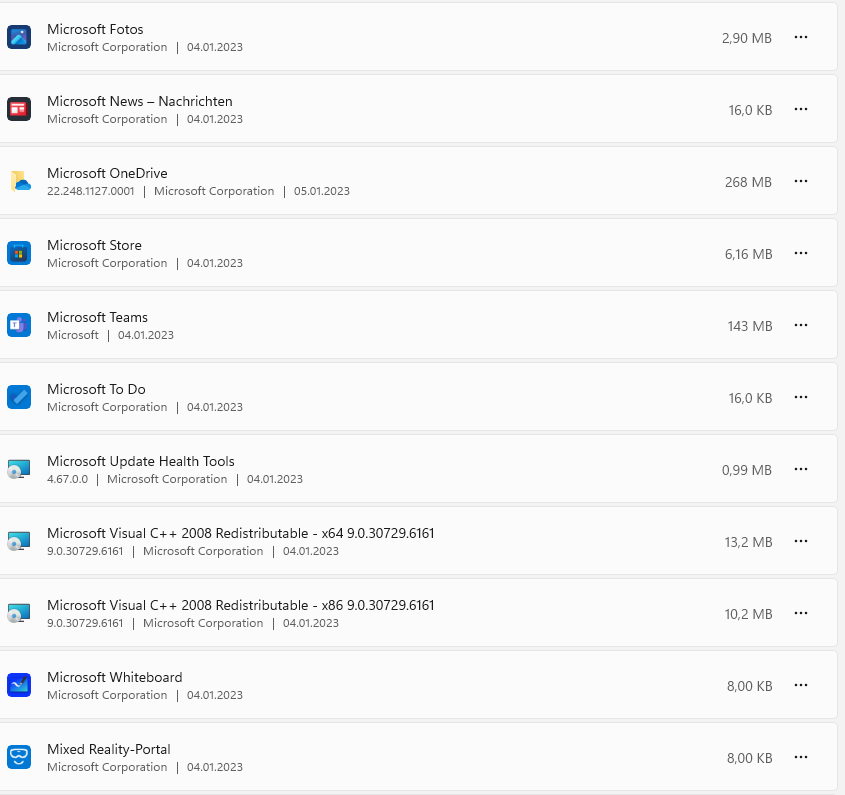Select the Microsoft To Do app name

[96, 389]
